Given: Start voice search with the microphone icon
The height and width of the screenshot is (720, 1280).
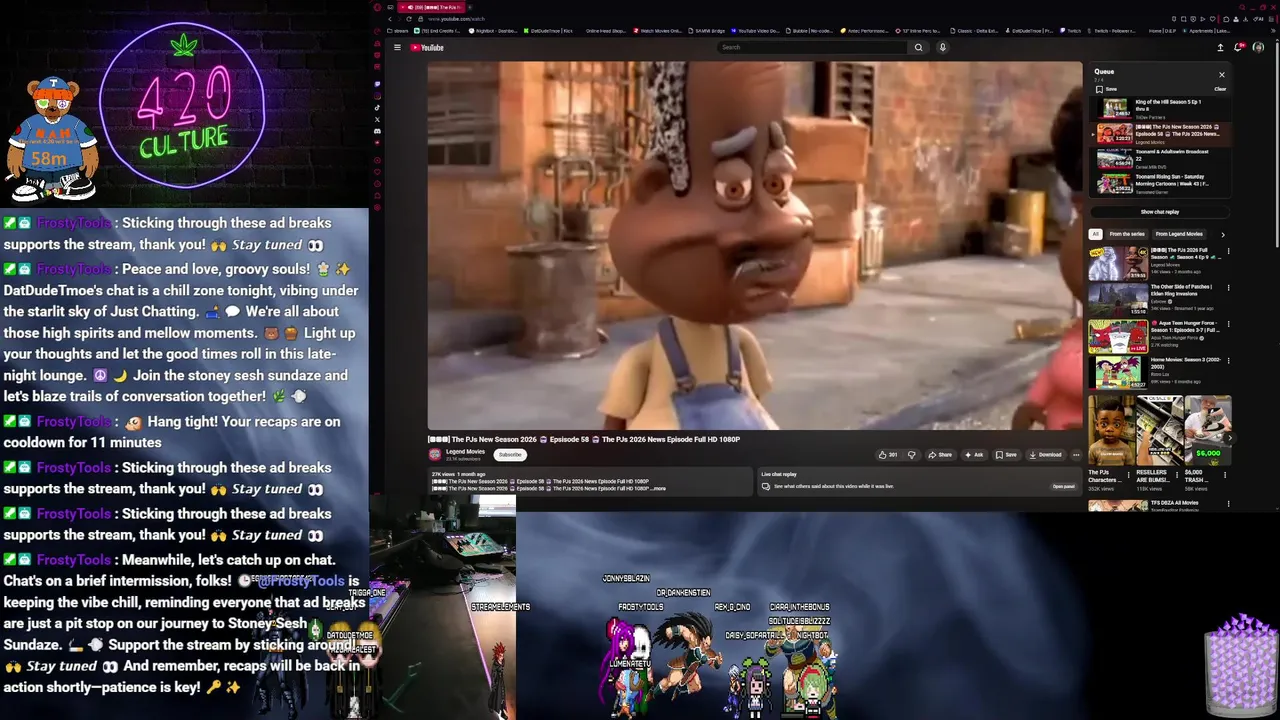Looking at the screenshot, I should point(942,47).
